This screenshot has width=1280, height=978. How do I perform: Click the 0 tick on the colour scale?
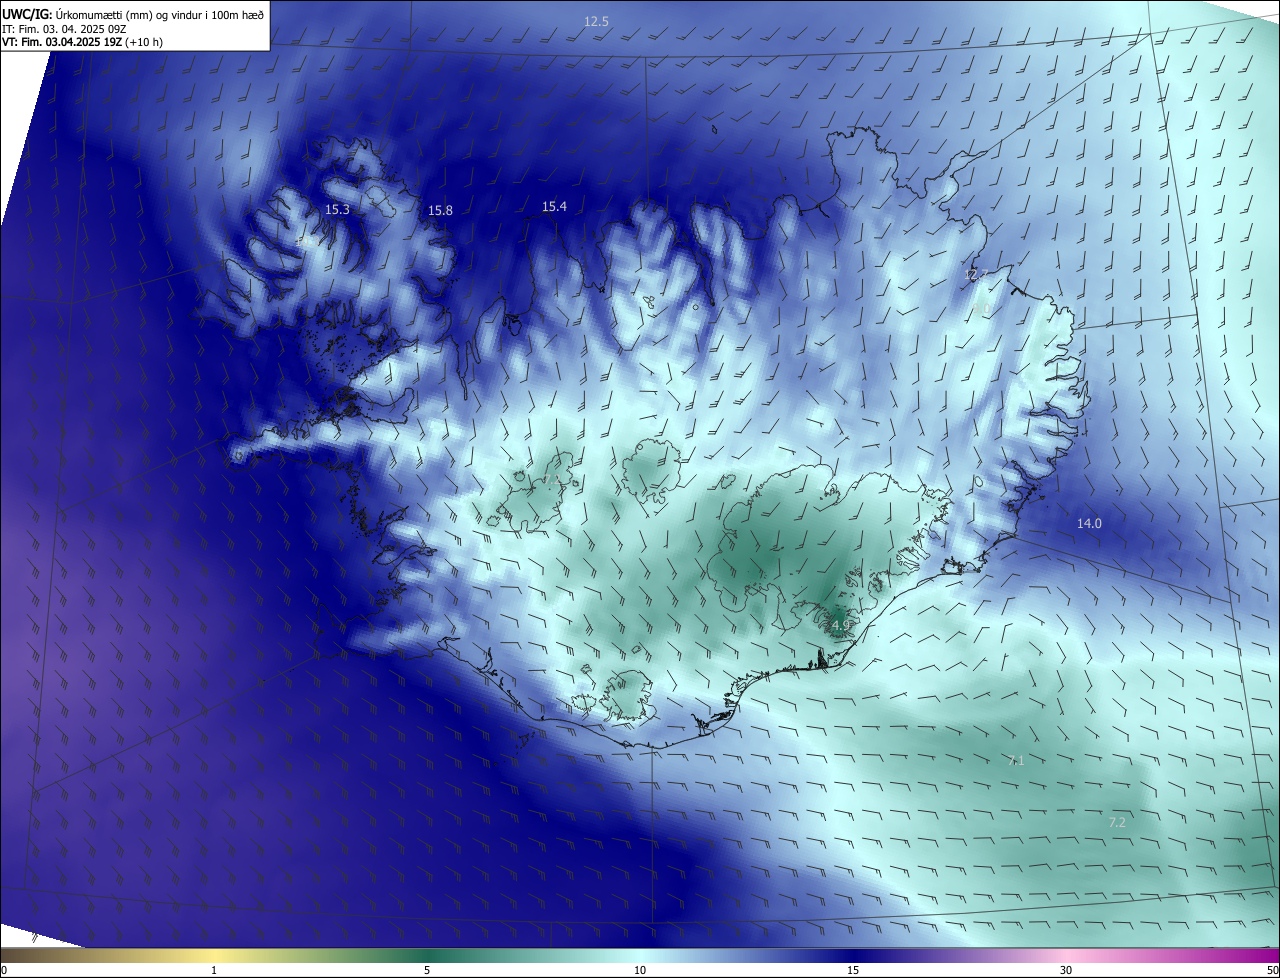click(3, 970)
